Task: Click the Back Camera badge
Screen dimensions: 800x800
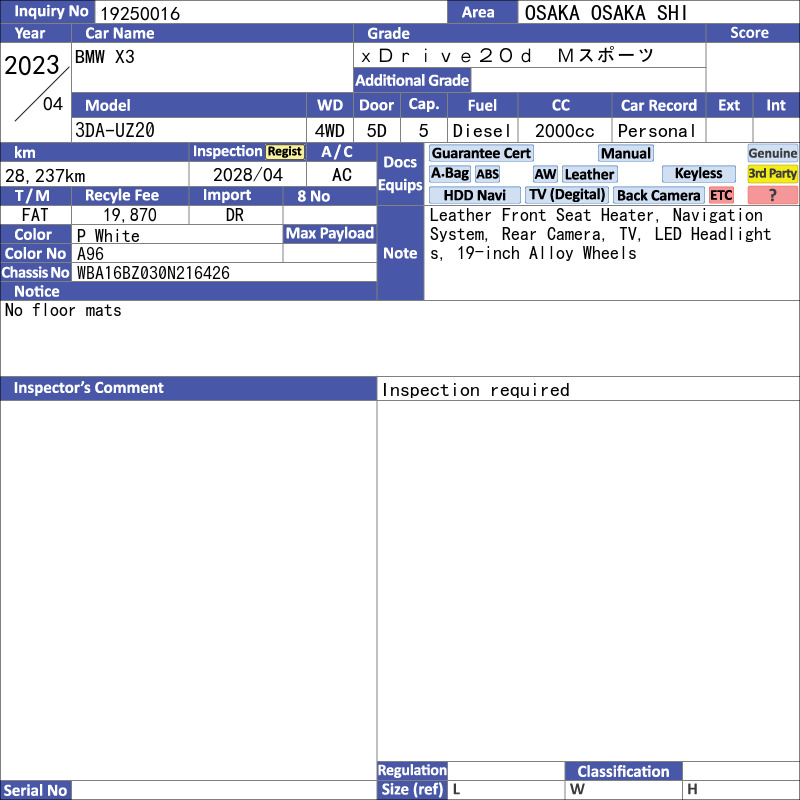Action: (x=658, y=195)
